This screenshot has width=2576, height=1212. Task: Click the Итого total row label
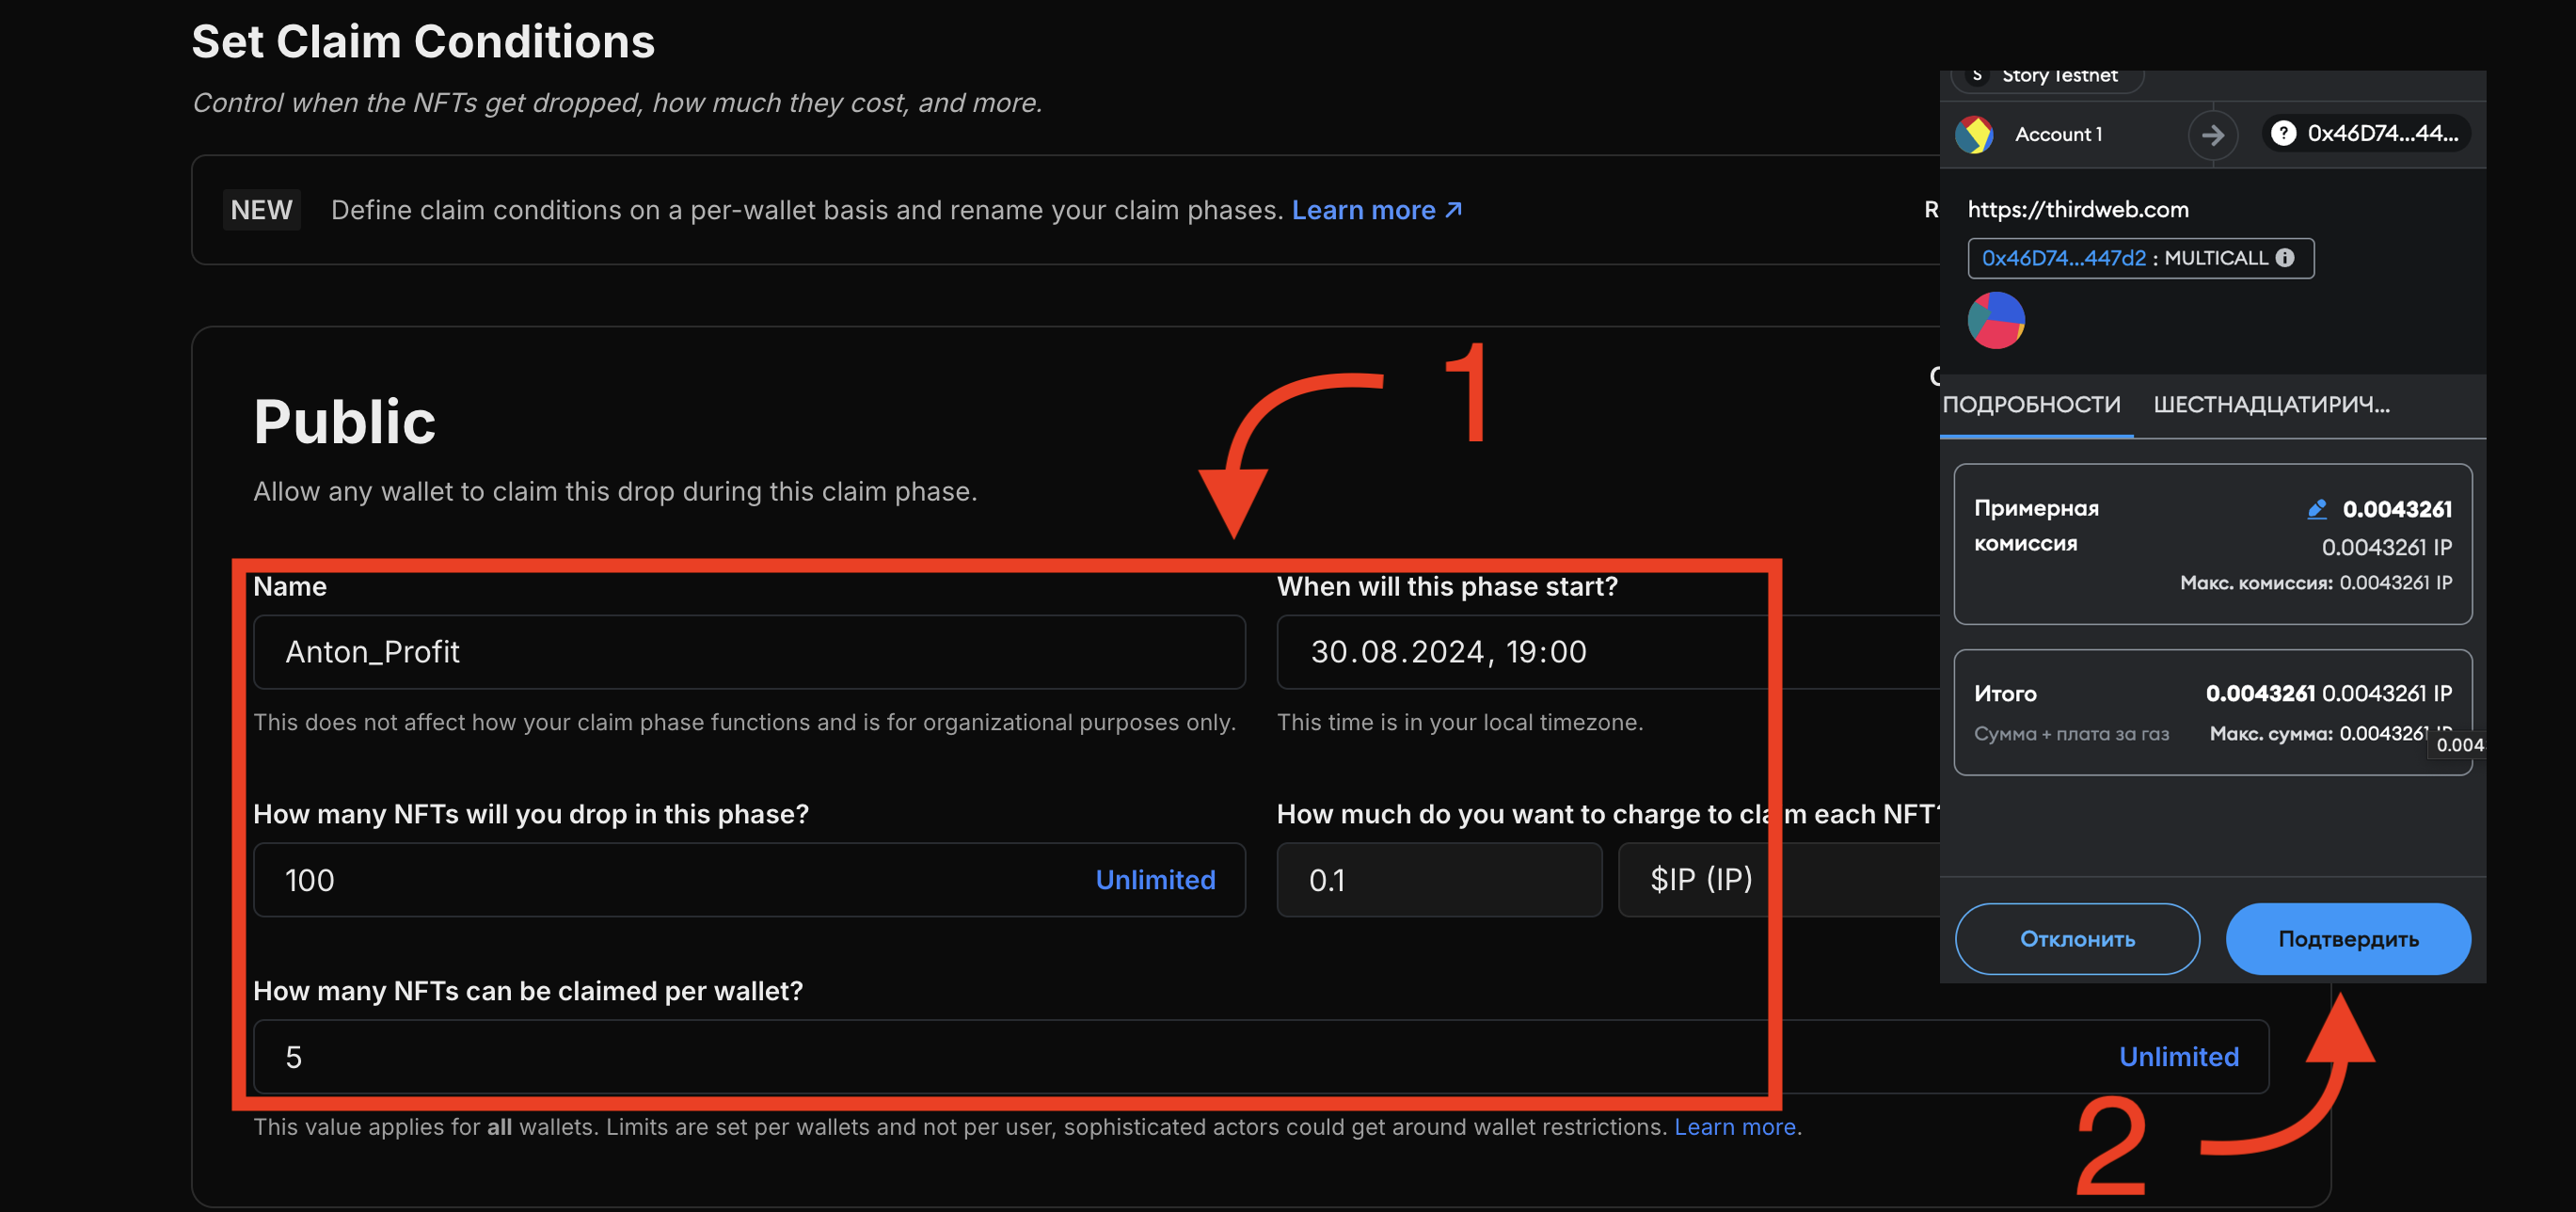coord(2004,693)
